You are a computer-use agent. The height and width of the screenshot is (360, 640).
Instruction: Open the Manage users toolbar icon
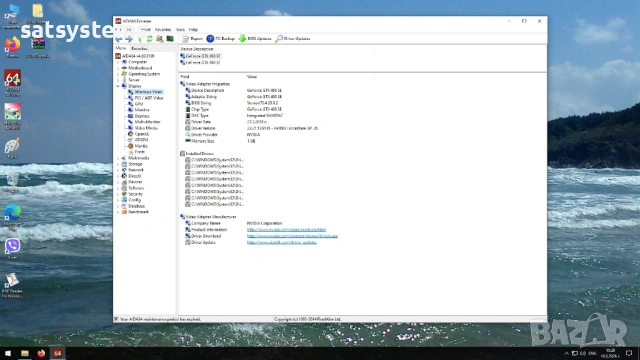click(160, 39)
